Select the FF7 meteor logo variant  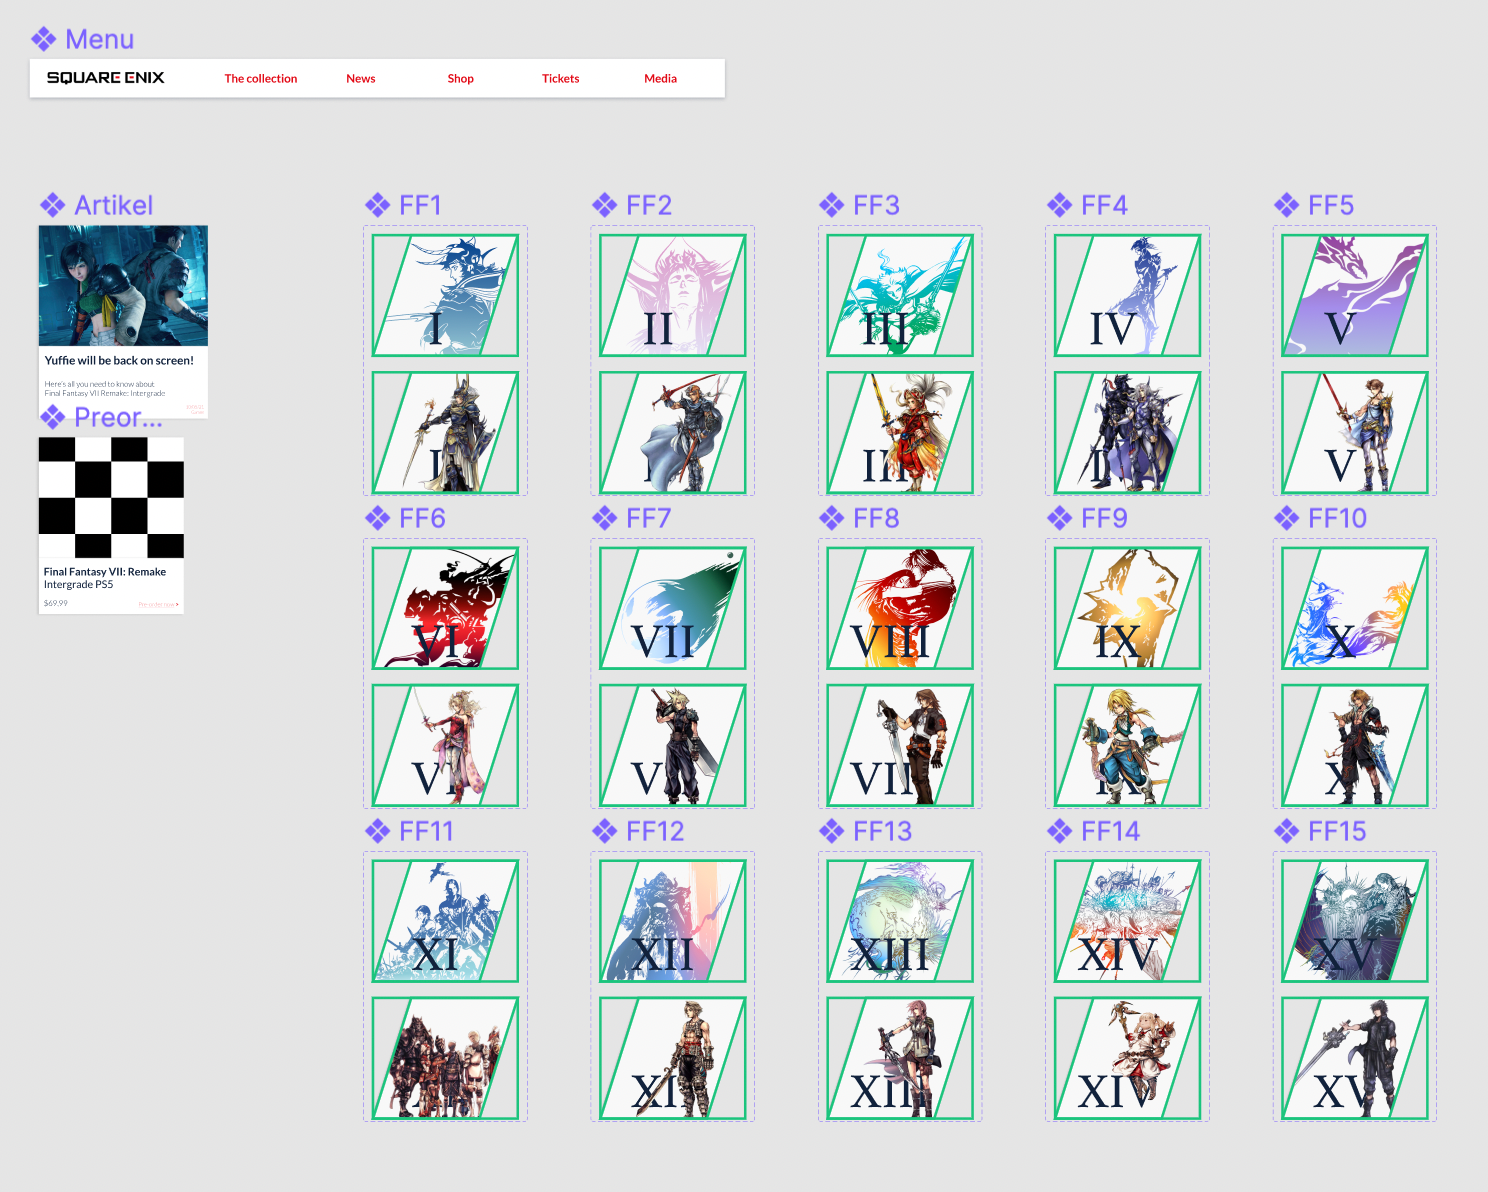pos(672,608)
